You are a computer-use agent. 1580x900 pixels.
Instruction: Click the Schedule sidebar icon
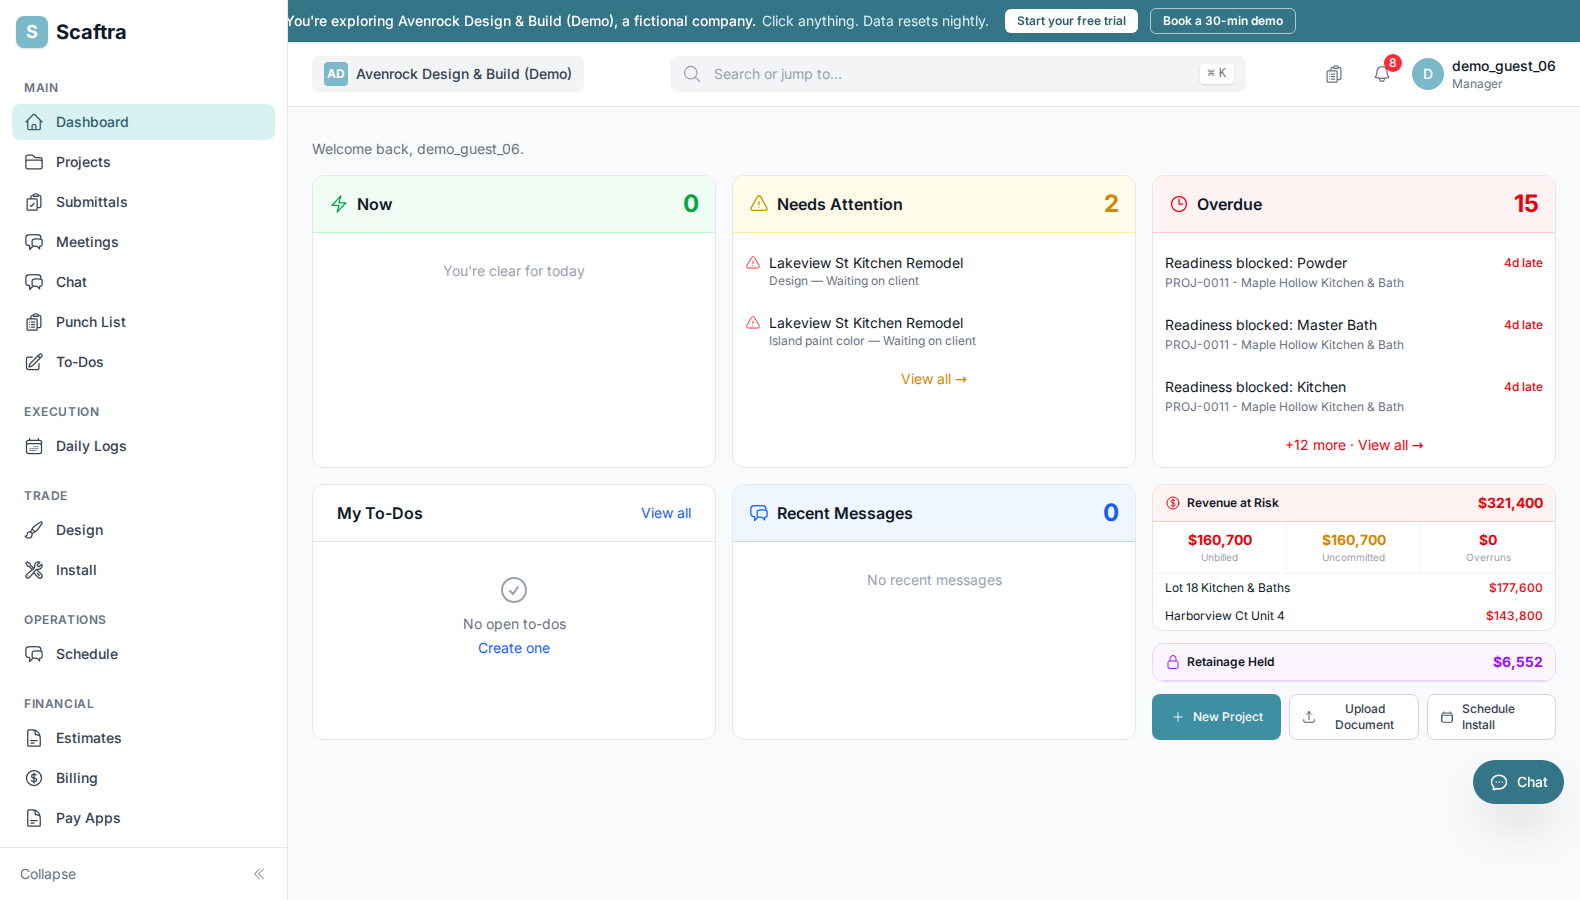point(34,654)
